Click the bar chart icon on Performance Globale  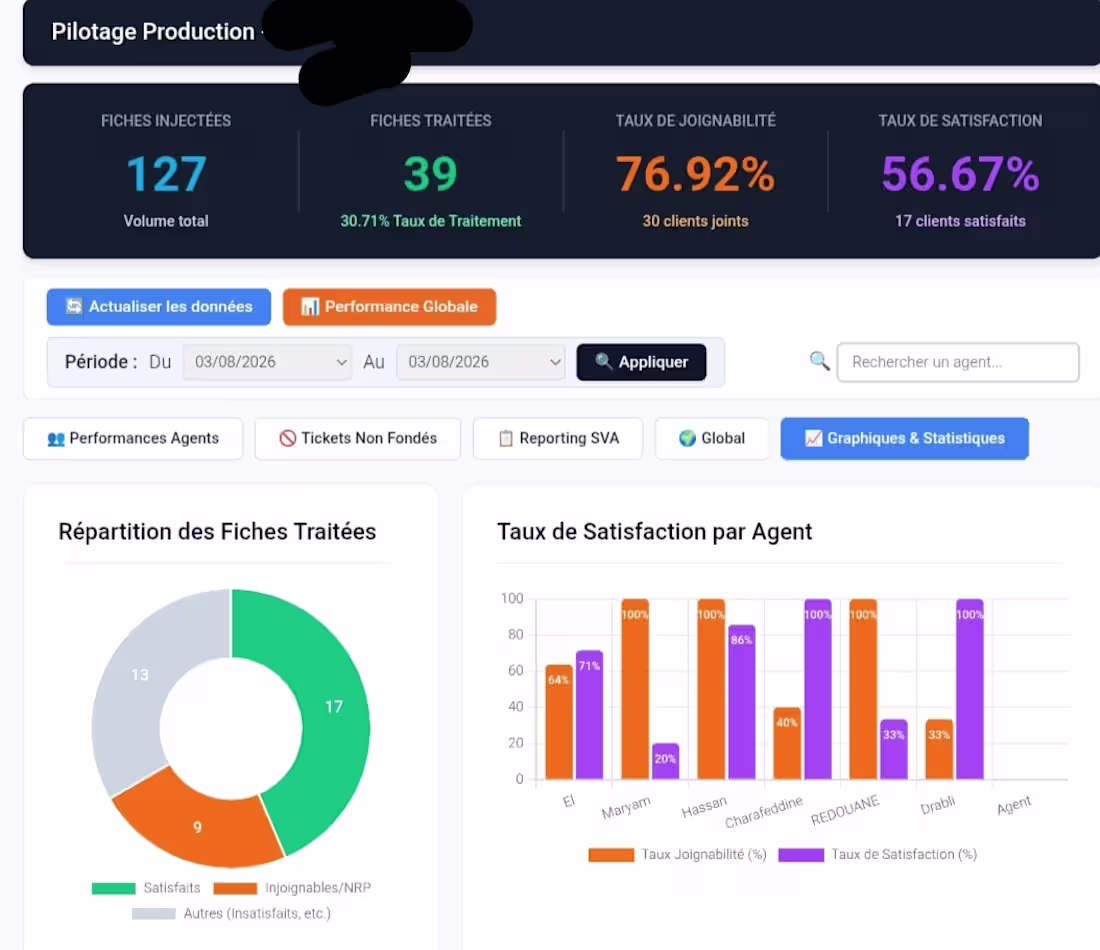[x=309, y=307]
